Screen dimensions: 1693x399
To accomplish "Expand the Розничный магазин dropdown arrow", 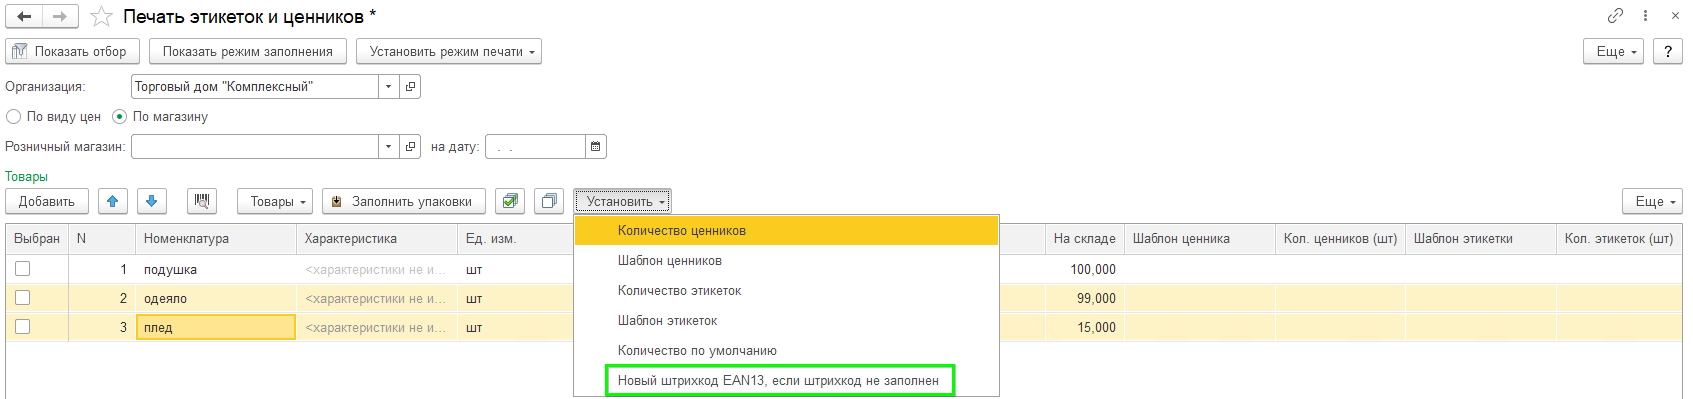I will point(389,147).
